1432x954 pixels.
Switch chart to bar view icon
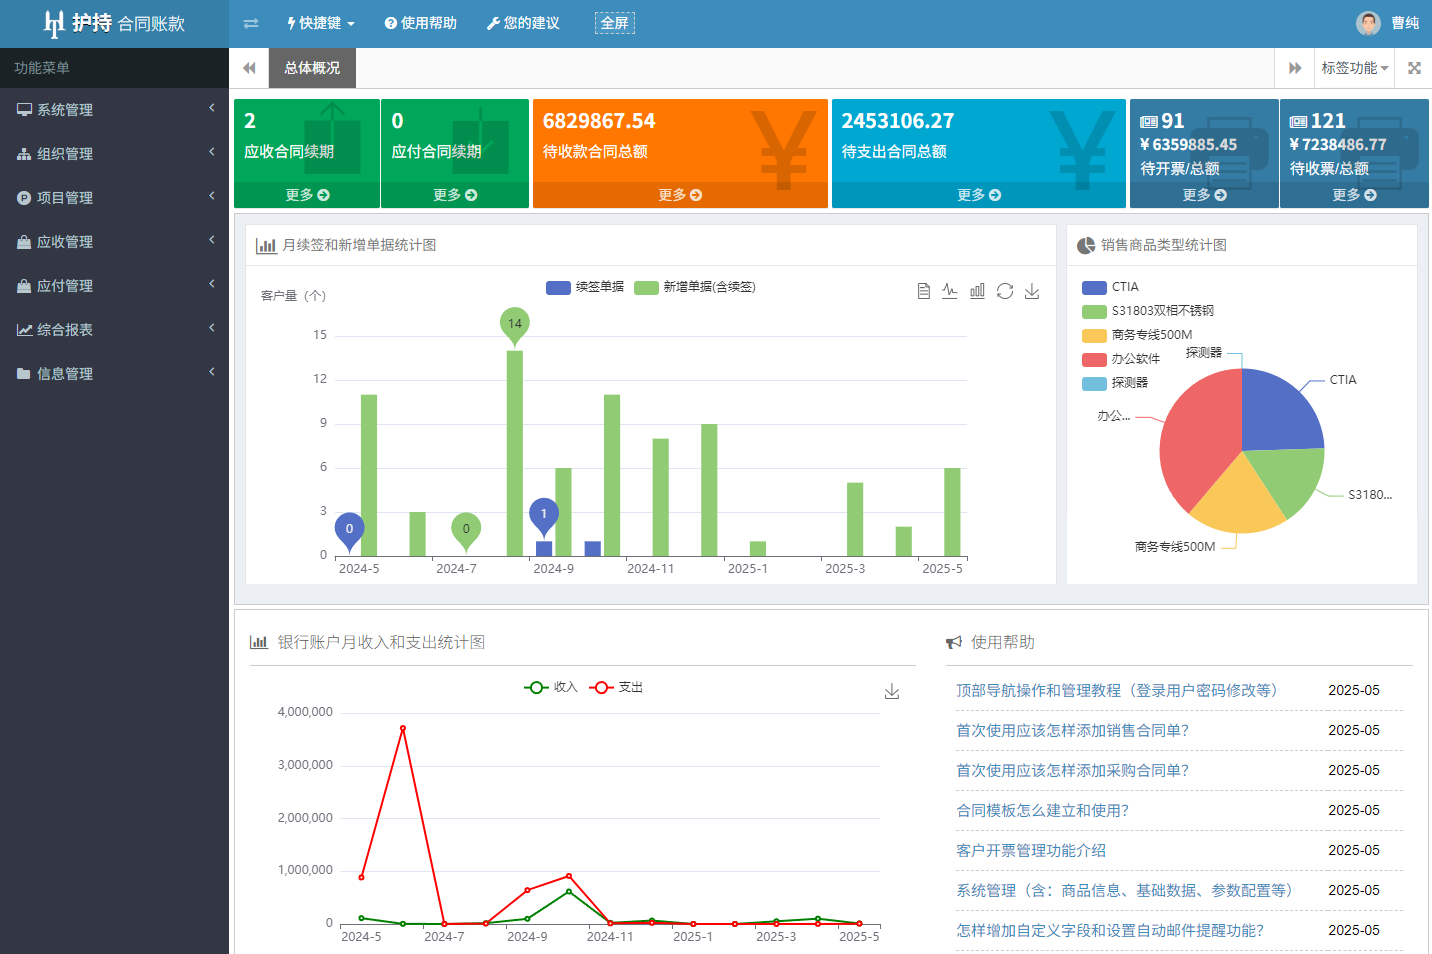point(977,291)
